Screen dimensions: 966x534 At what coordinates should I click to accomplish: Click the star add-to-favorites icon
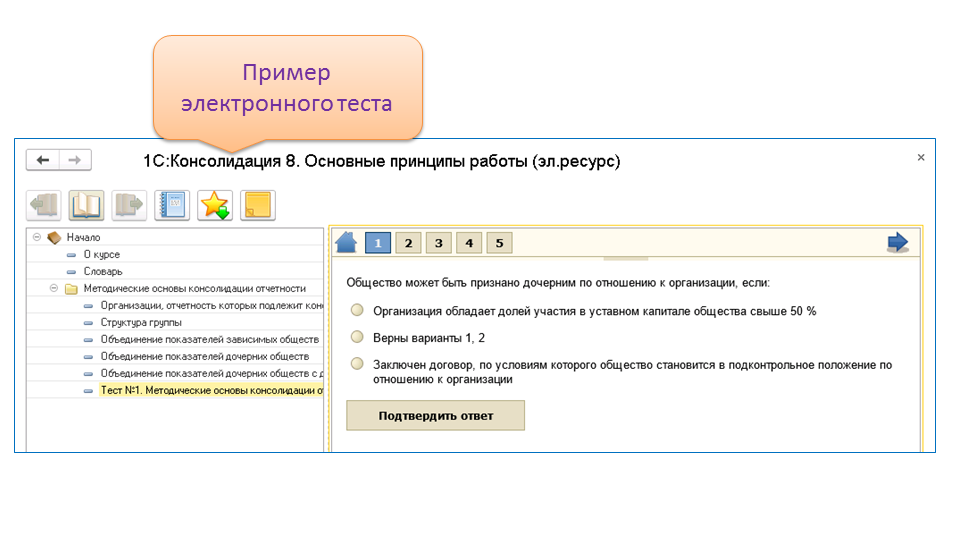[x=215, y=205]
